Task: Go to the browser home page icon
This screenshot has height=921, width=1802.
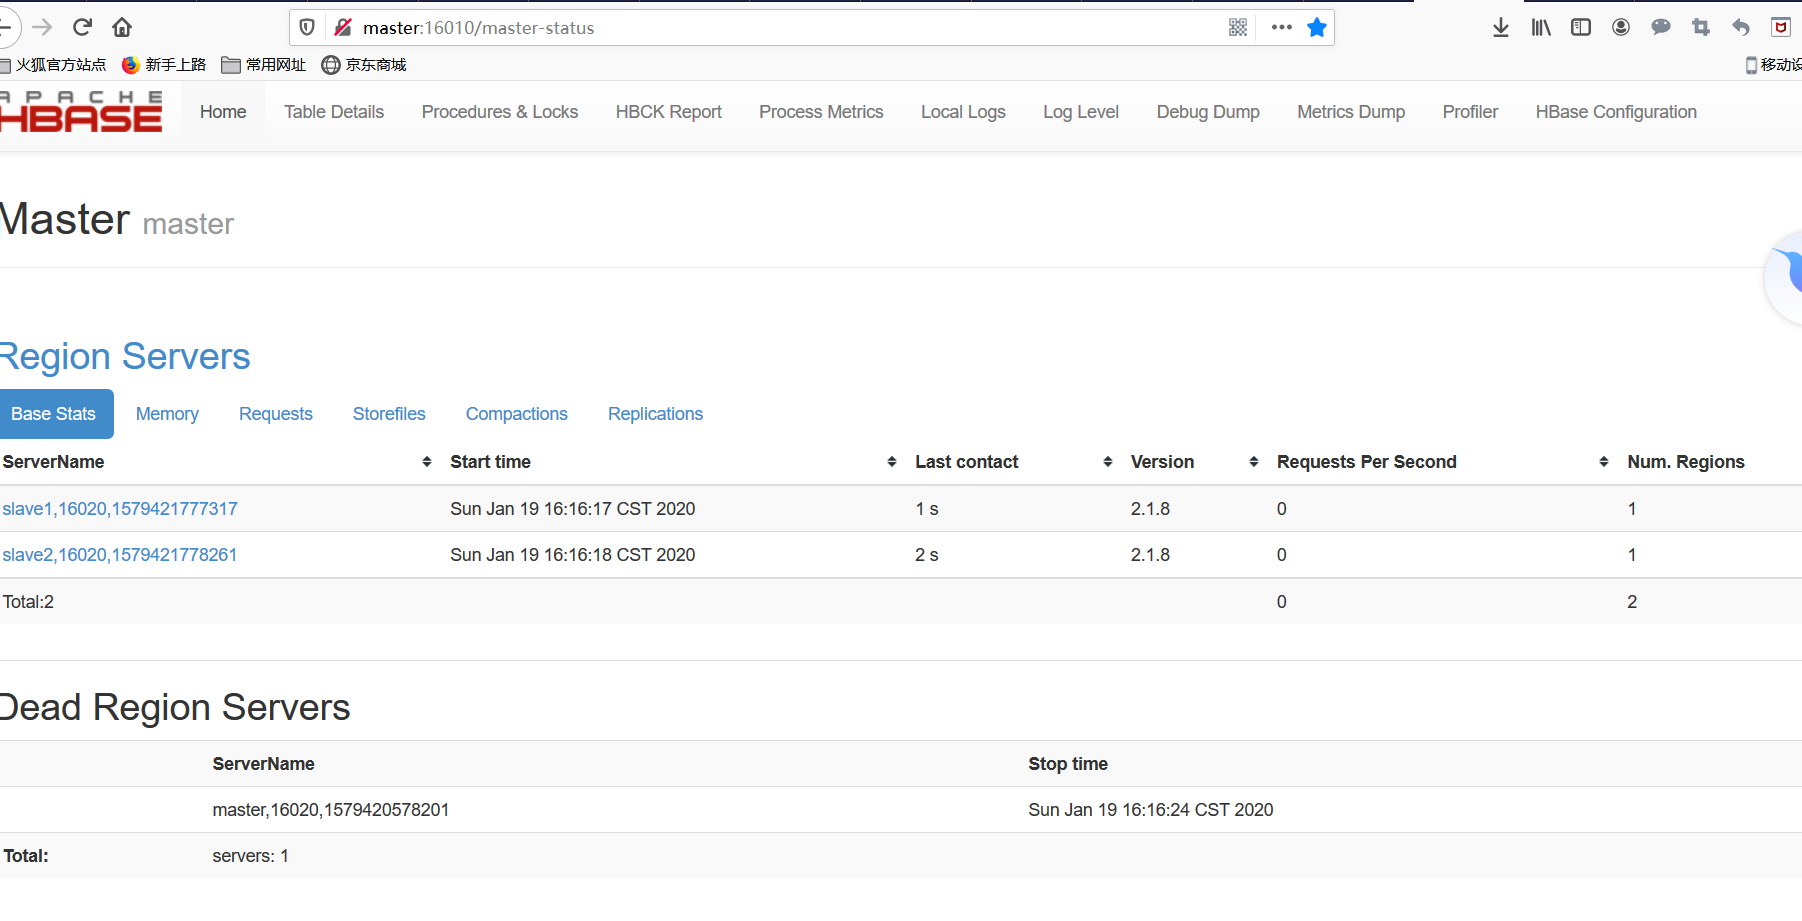Action: tap(122, 27)
